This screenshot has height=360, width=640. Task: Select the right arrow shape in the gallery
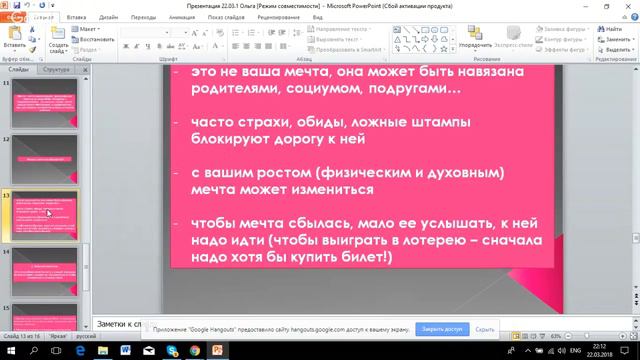[x=425, y=40]
